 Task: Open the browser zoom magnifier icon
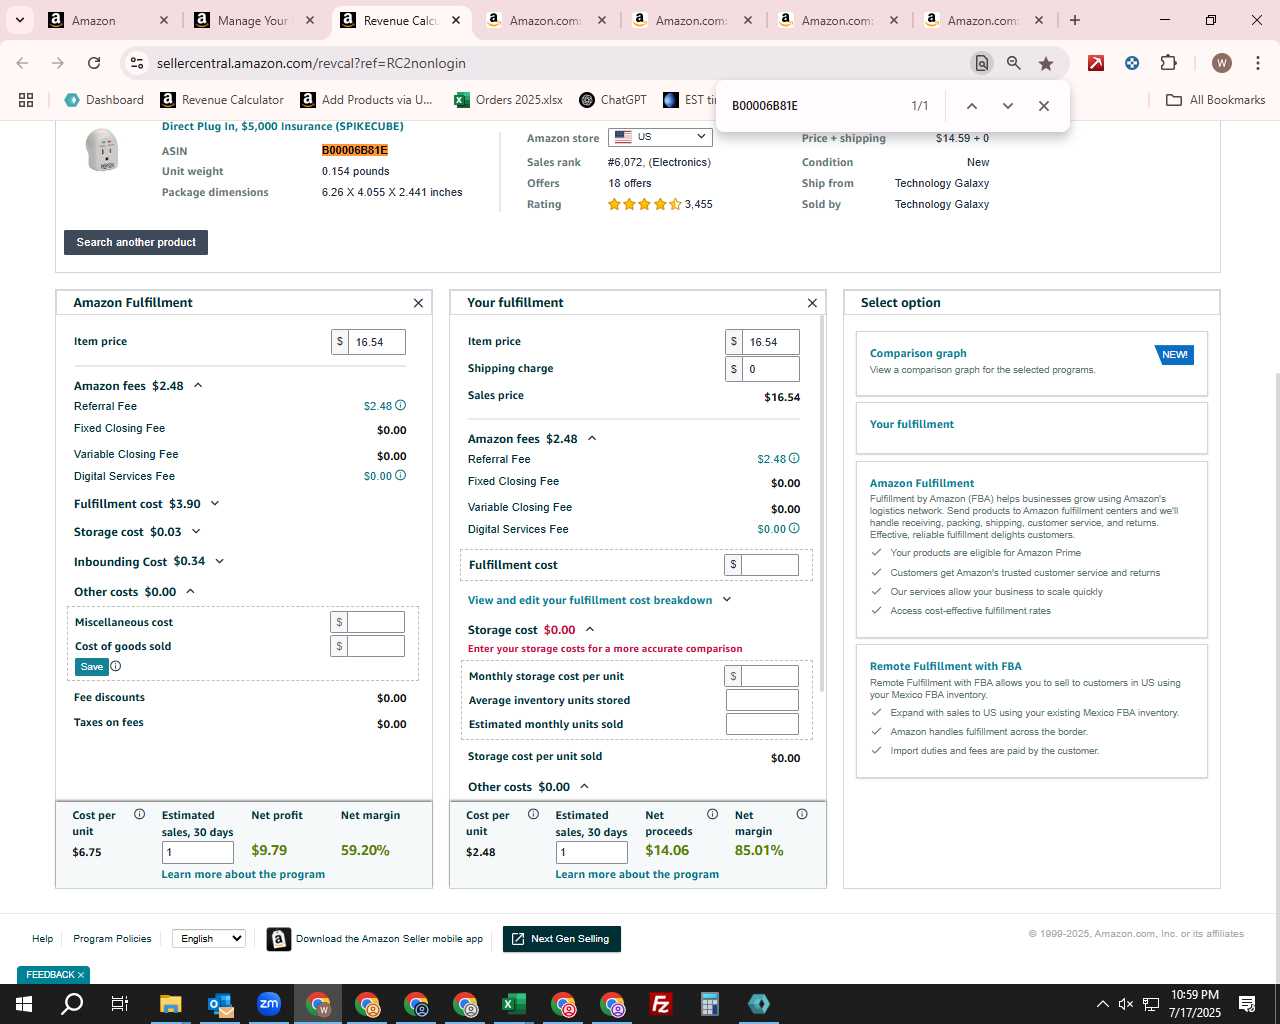click(x=1014, y=63)
